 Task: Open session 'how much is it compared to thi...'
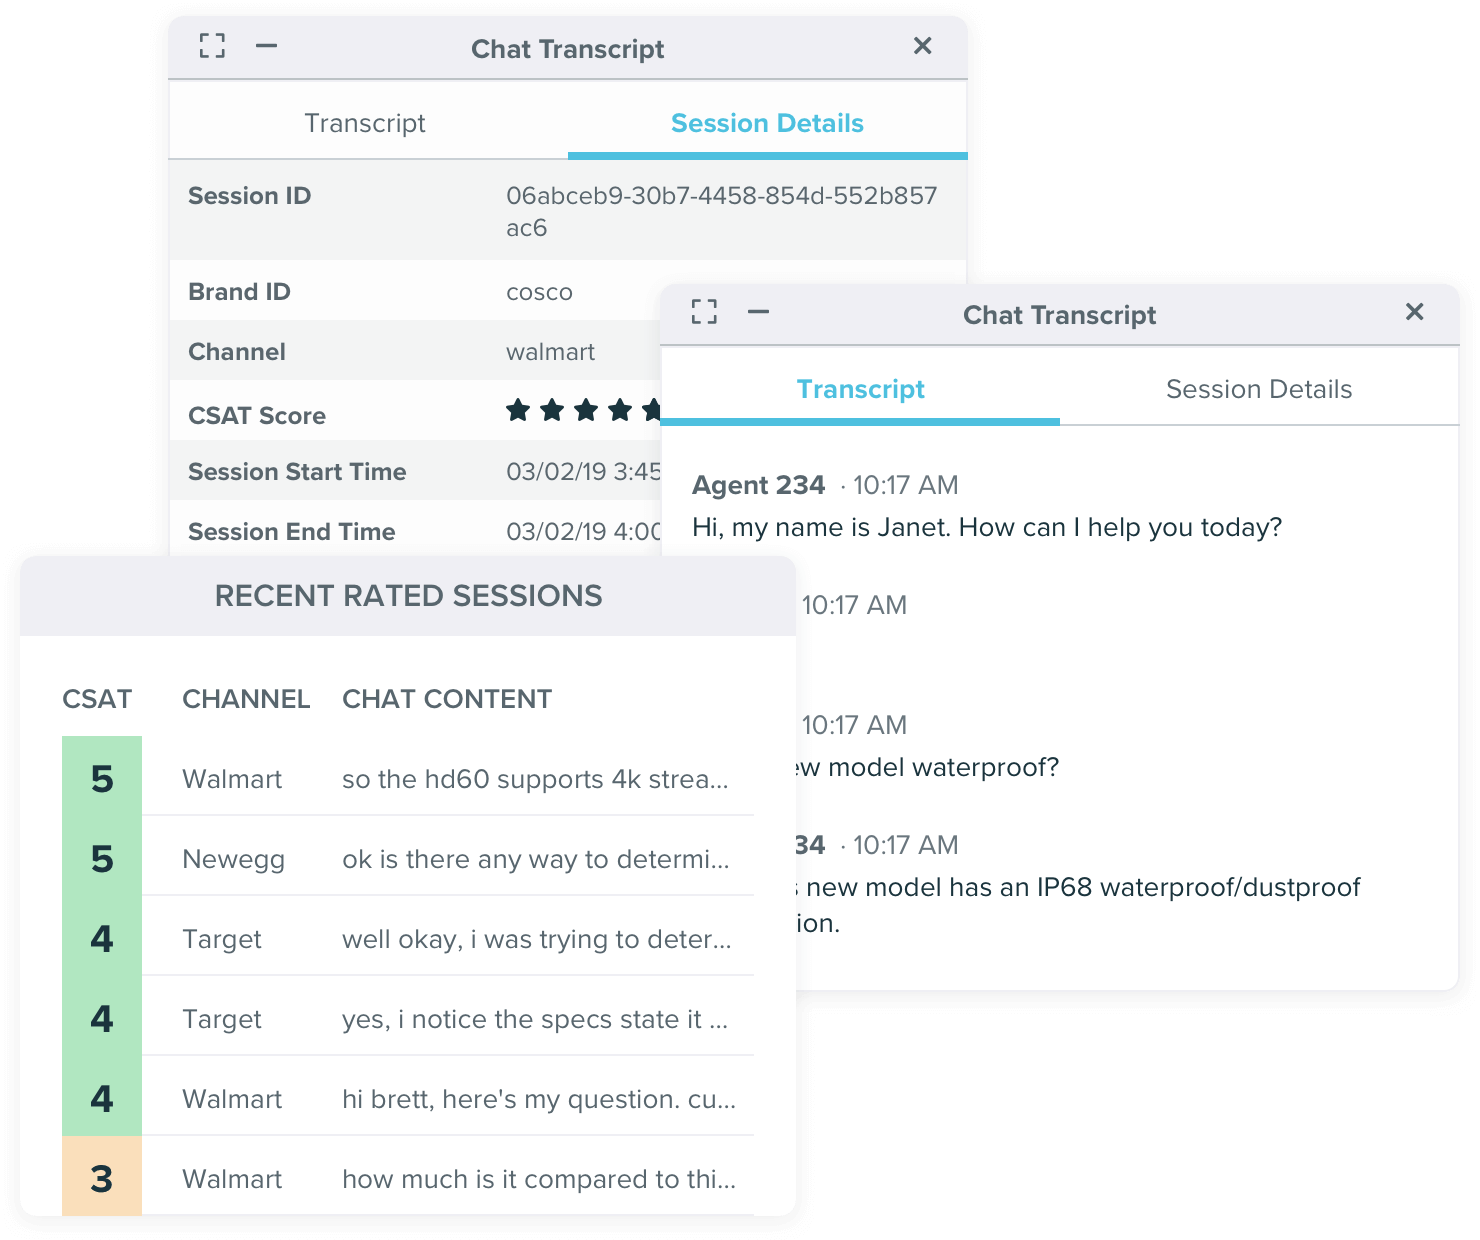point(539,1179)
